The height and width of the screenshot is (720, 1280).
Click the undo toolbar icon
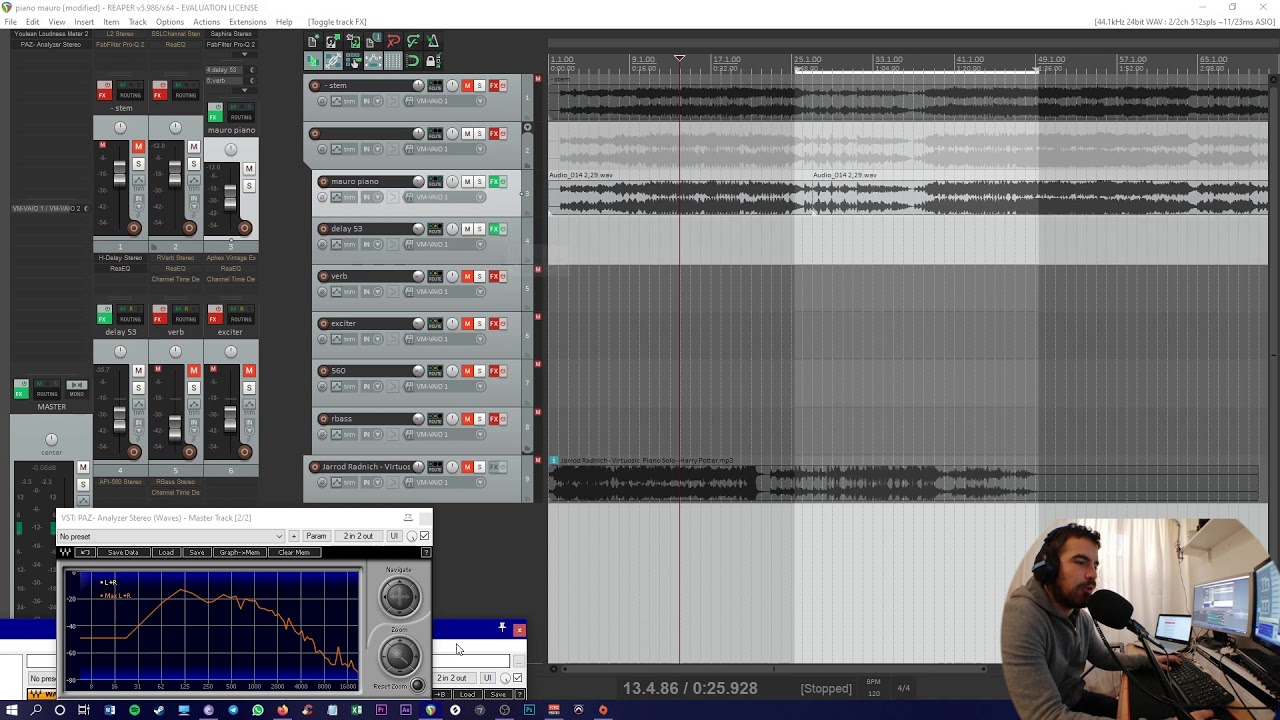click(393, 41)
